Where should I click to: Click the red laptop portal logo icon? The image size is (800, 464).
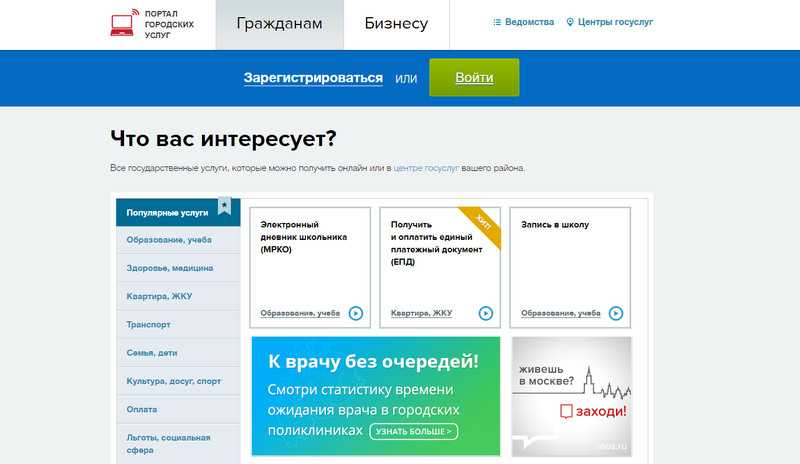124,23
